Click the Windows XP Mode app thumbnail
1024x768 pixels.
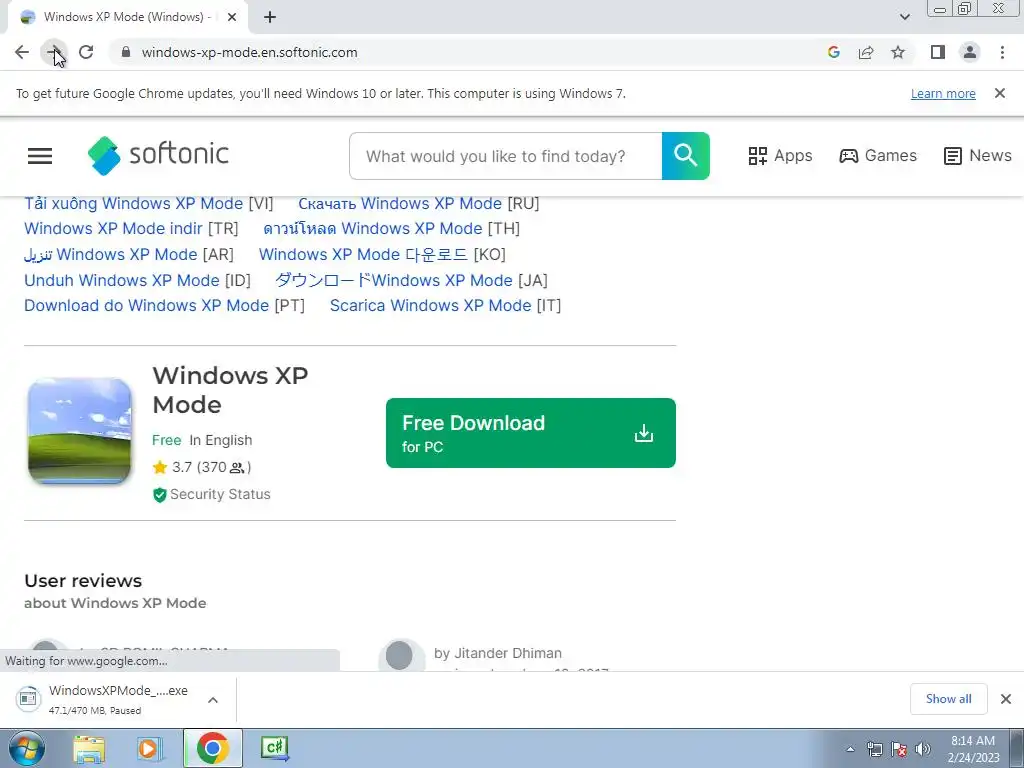coord(80,431)
